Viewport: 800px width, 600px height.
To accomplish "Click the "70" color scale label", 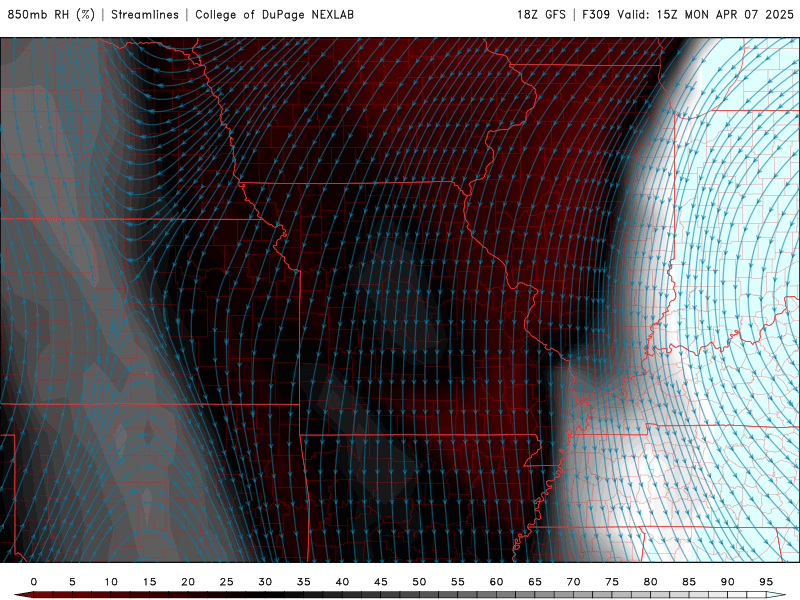I will tap(573, 582).
